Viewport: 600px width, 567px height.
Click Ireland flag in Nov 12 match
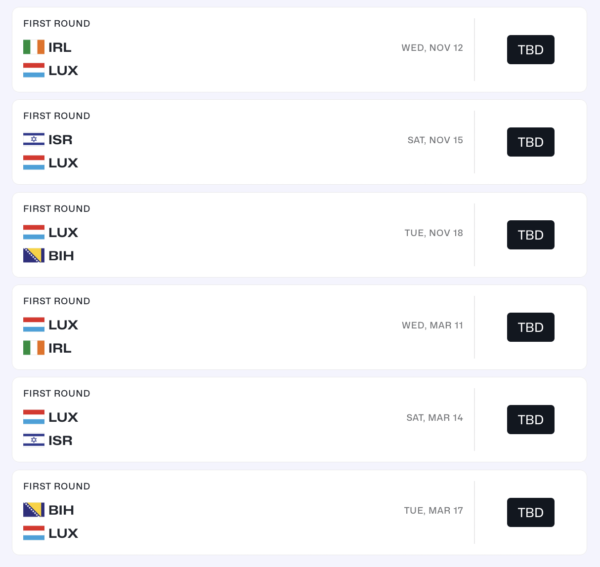pyautogui.click(x=34, y=47)
